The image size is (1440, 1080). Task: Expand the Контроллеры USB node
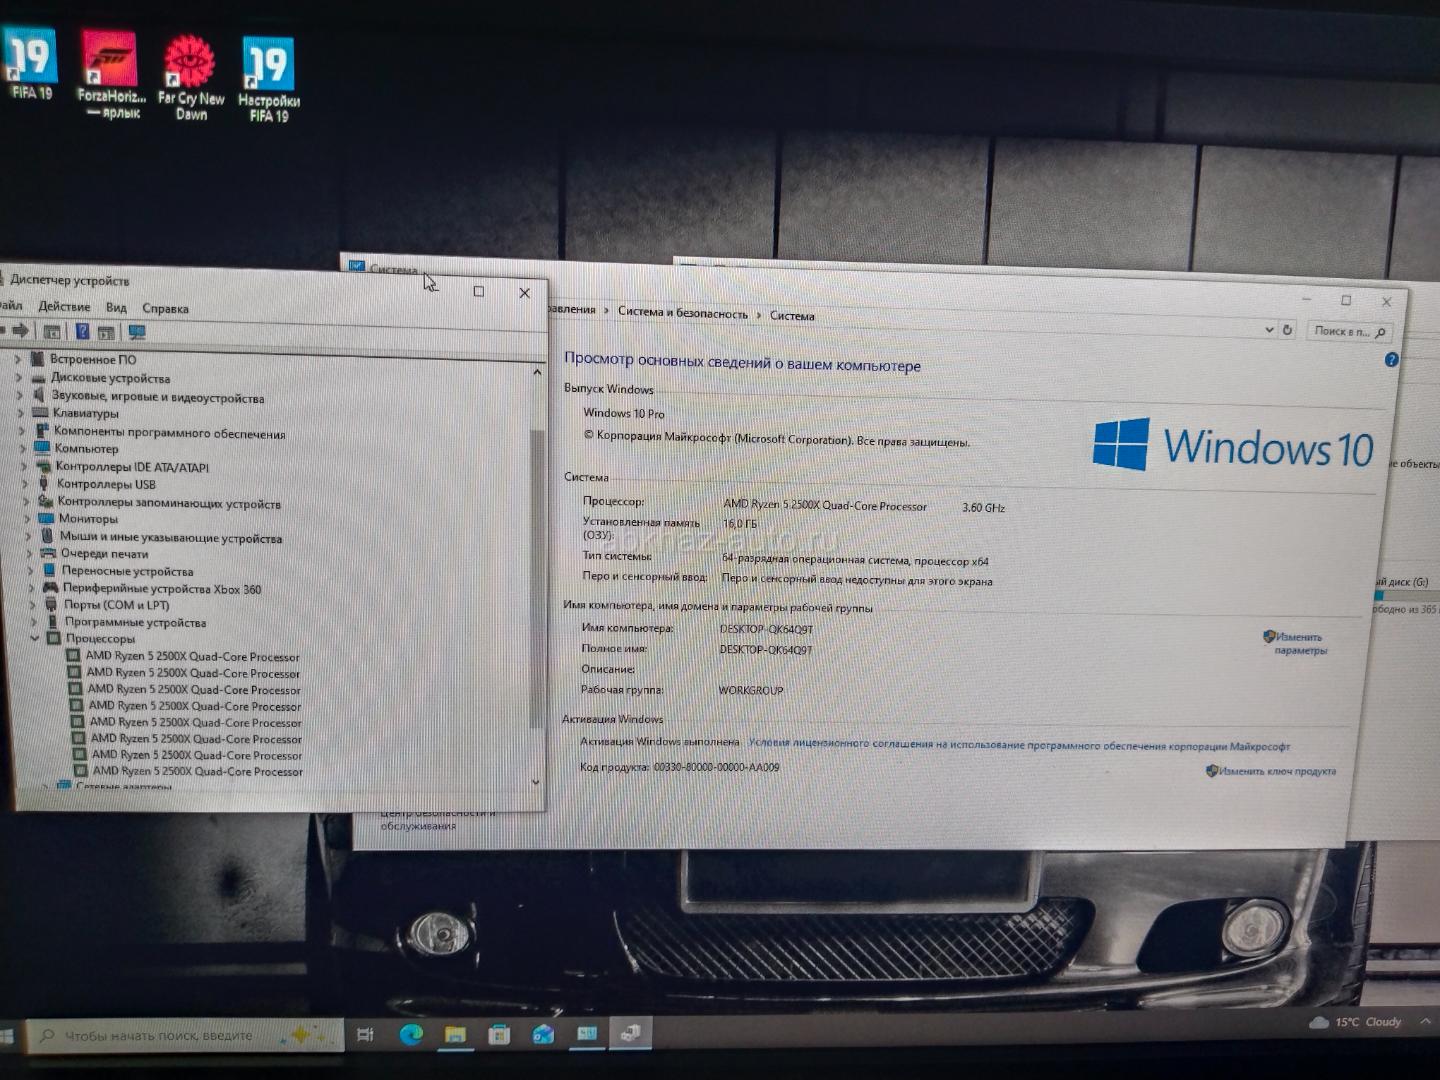[x=25, y=484]
